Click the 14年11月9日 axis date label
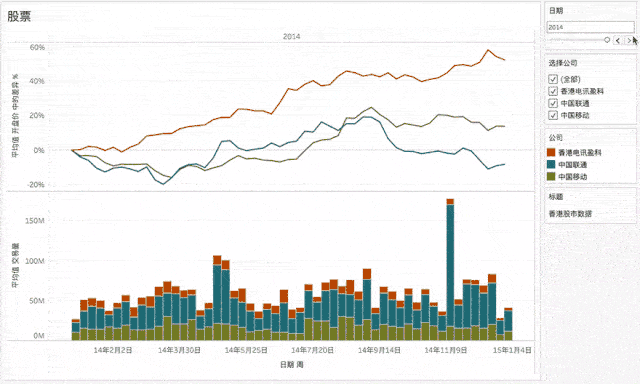The image size is (640, 384). (445, 350)
